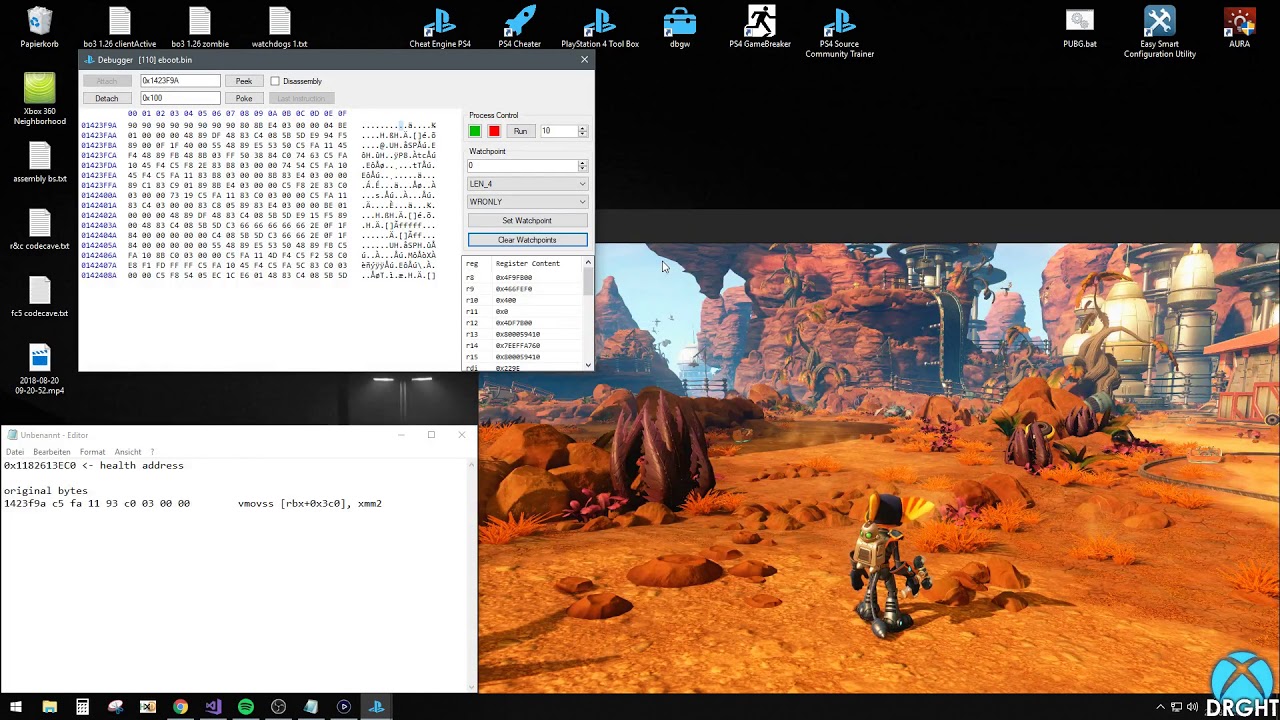Switch to OBS Studio in taskbar

click(x=278, y=707)
